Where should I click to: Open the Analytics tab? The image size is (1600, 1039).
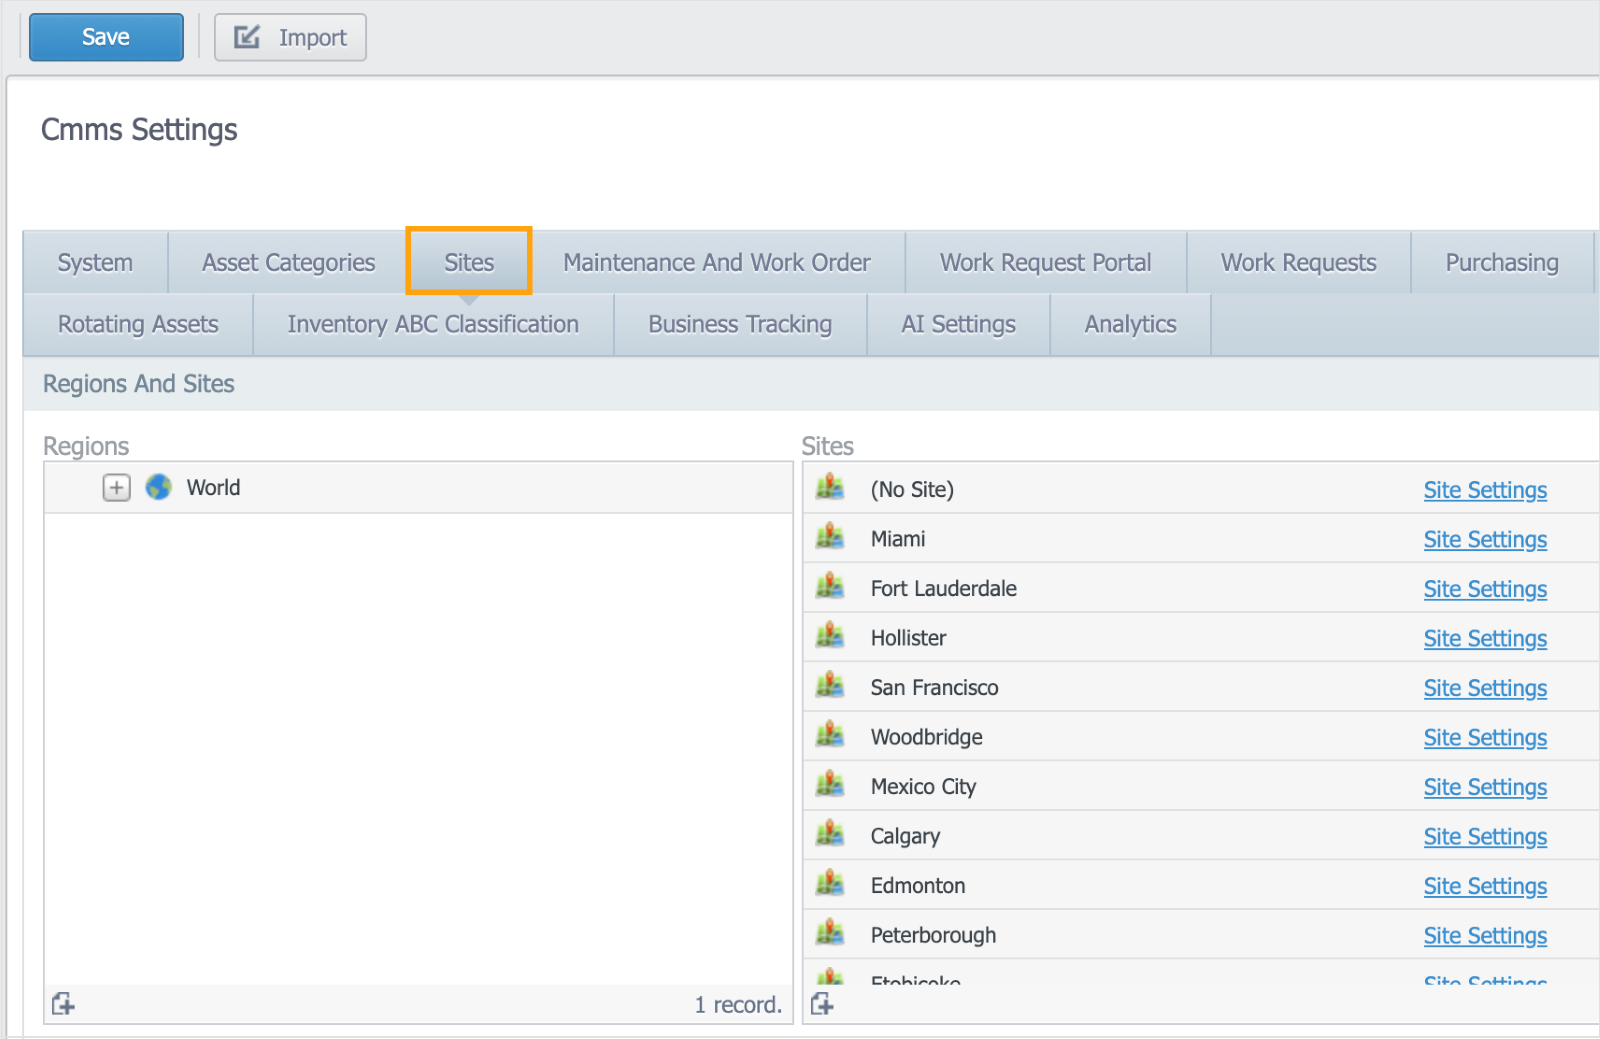tap(1129, 324)
